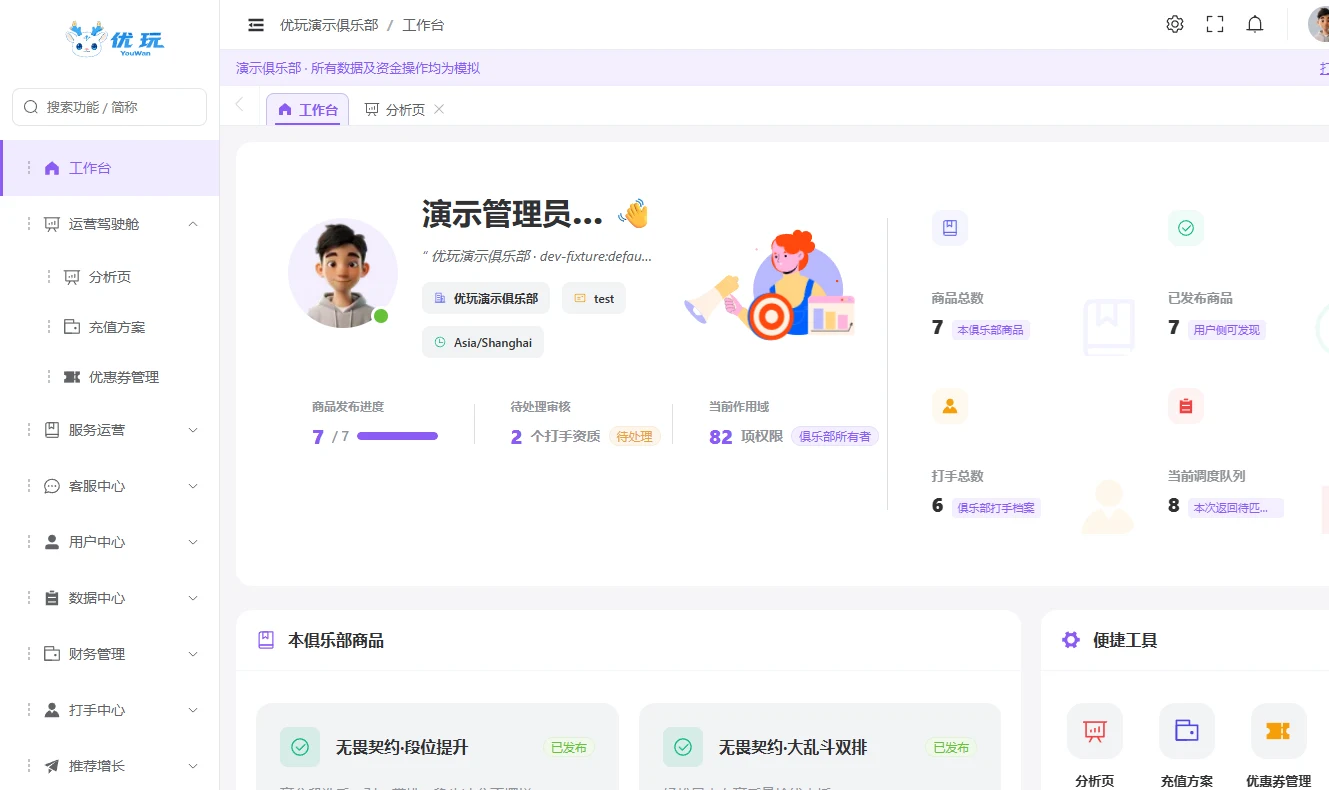The width and height of the screenshot is (1329, 790).
Task: Click the 已发布商品 checkmark icon
Action: click(1186, 228)
